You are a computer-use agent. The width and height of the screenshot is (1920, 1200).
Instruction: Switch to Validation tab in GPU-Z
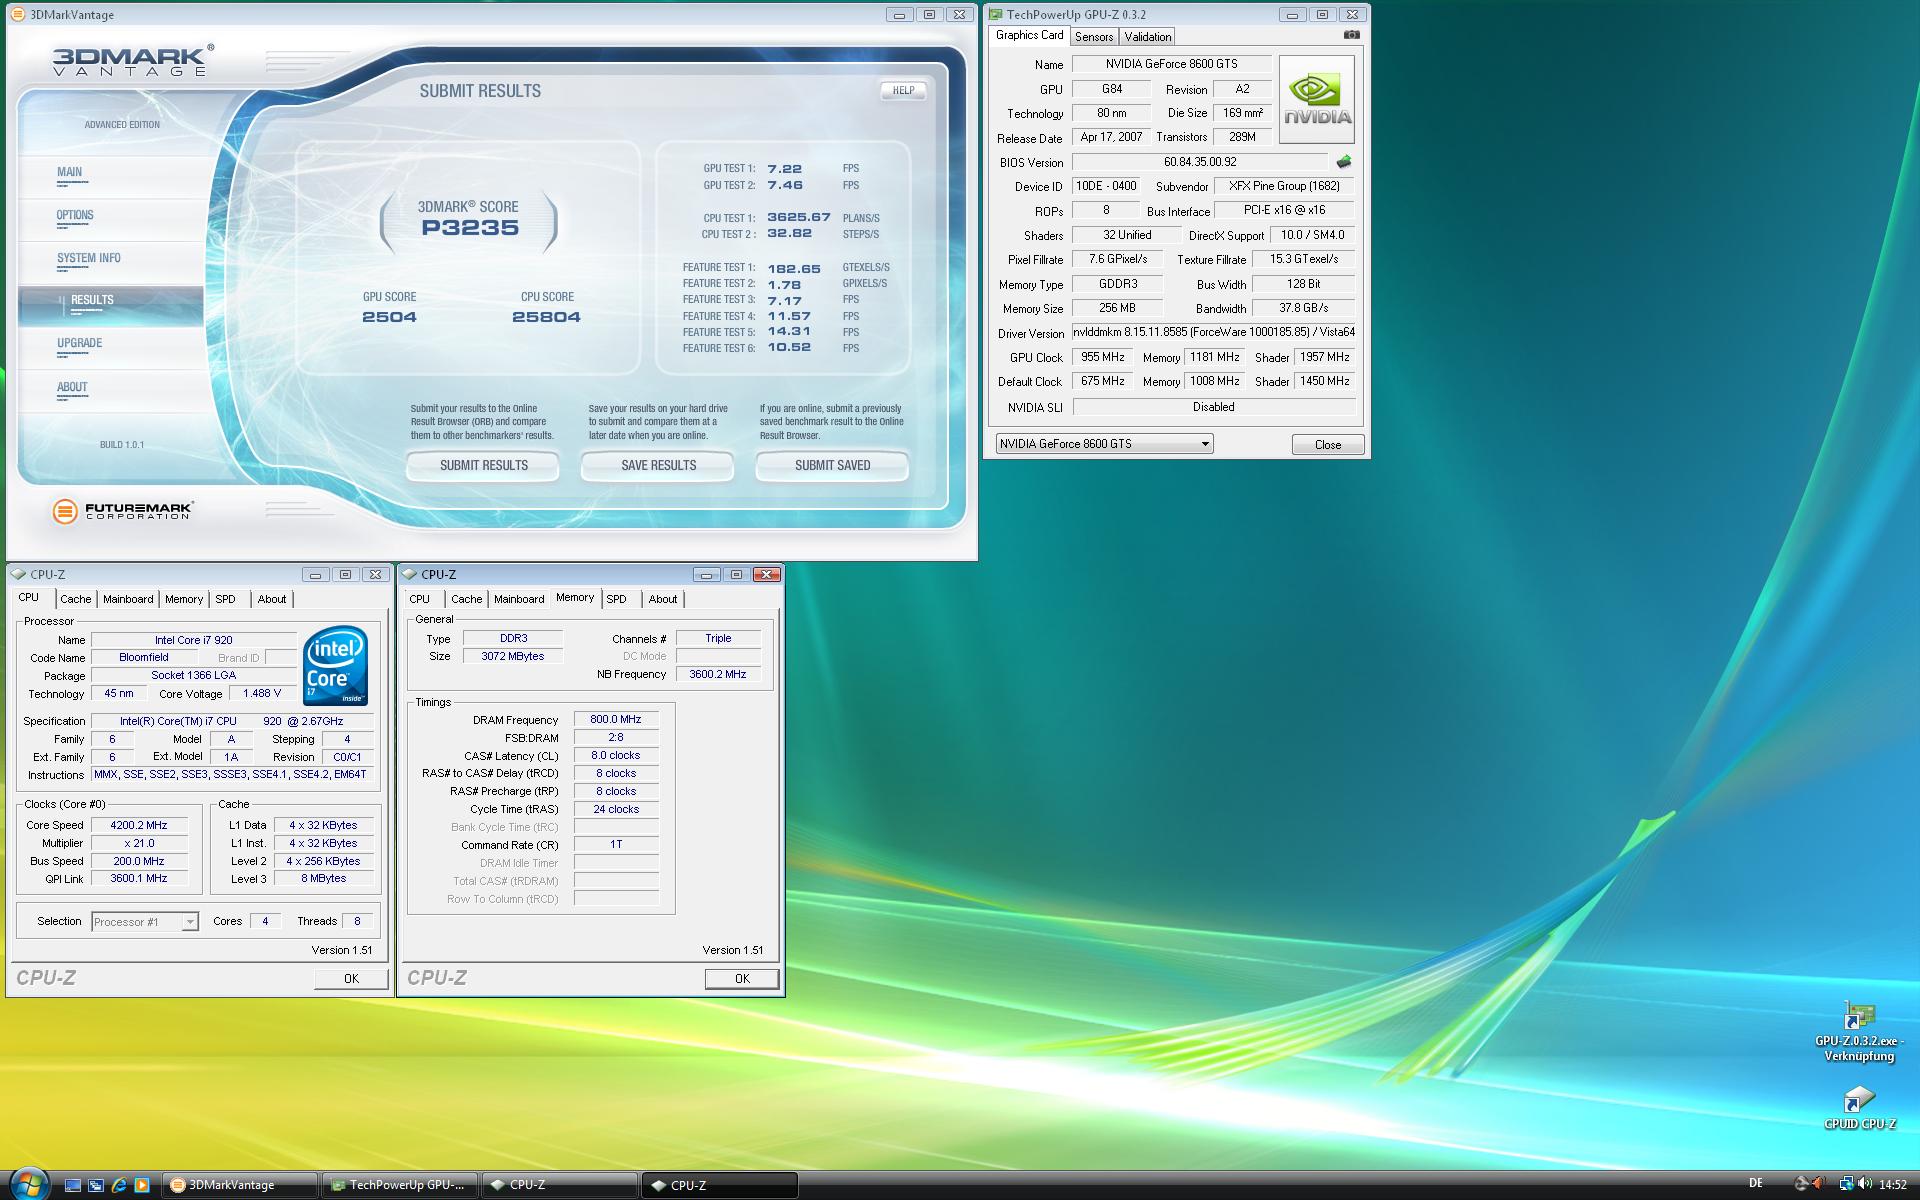1147,37
